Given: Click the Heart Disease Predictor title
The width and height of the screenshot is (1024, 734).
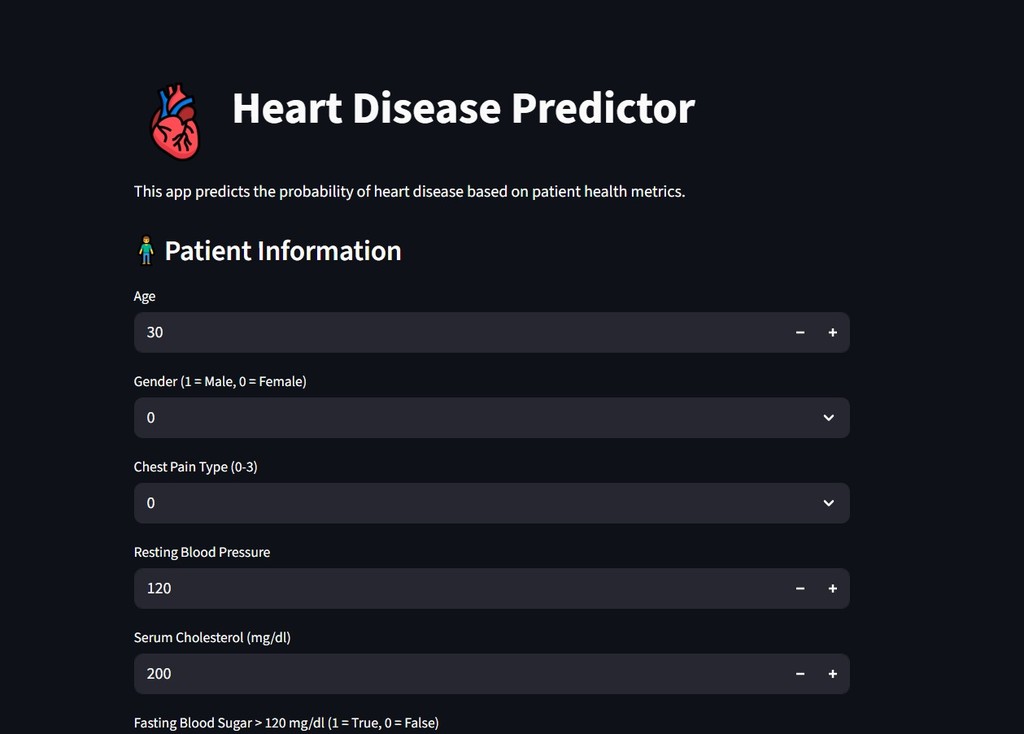Looking at the screenshot, I should click(463, 108).
